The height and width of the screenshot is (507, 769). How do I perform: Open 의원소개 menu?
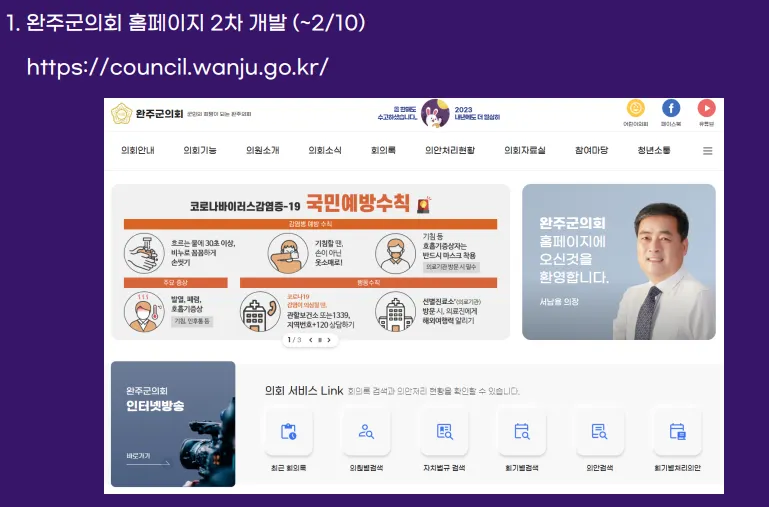point(262,151)
